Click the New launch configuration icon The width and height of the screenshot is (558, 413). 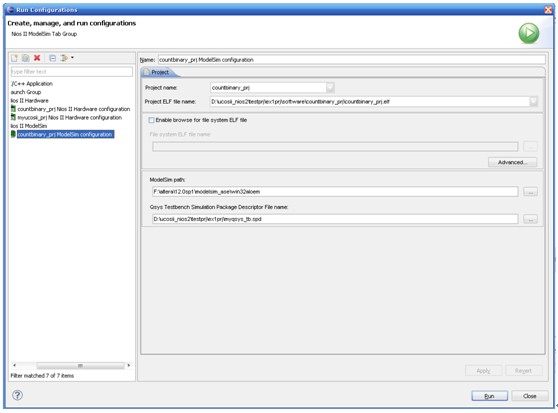14,58
